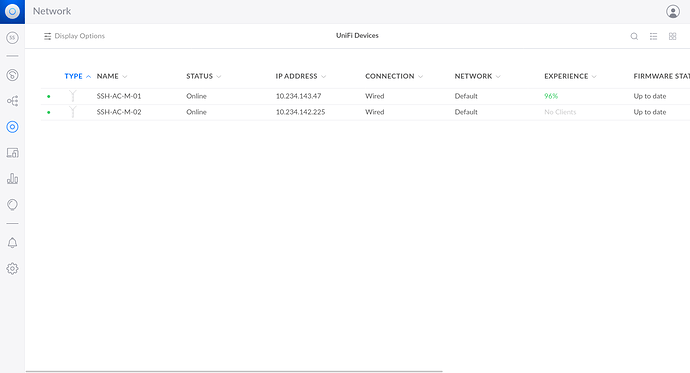Click the green status dot for SSH-AC-M-02
This screenshot has width=690, height=373.
[48, 112]
